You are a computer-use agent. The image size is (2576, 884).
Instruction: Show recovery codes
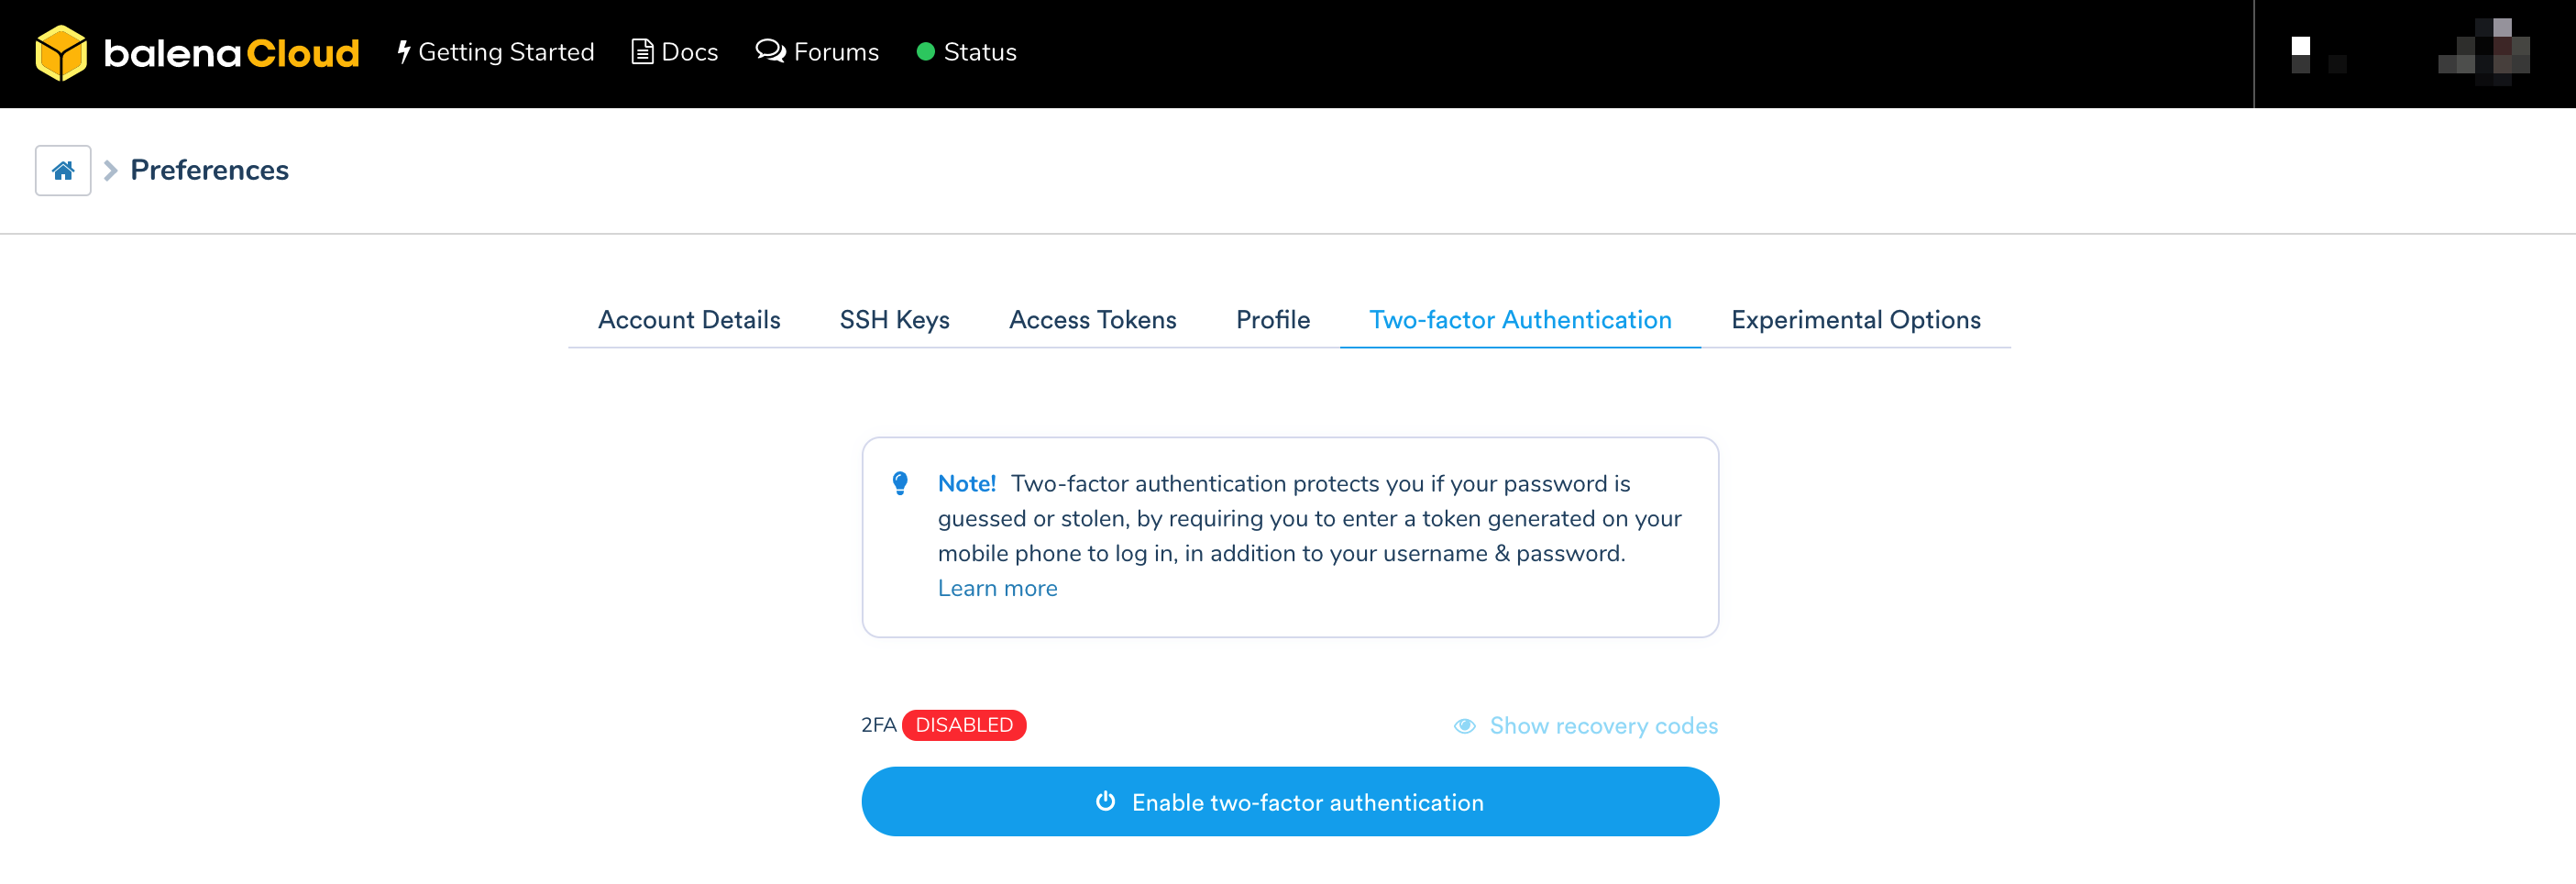coord(1602,725)
